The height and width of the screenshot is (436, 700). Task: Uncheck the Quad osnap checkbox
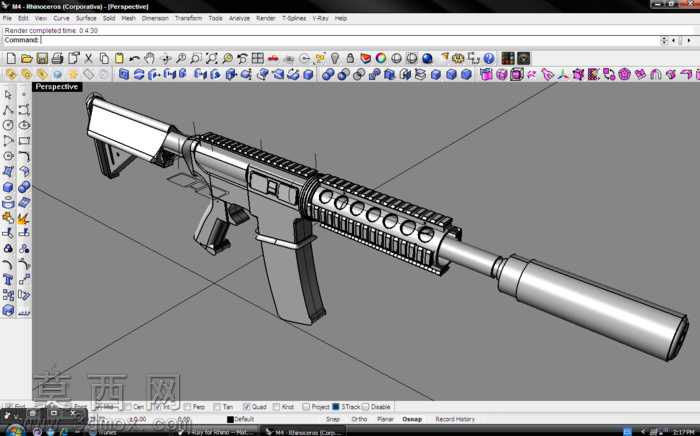[x=246, y=407]
